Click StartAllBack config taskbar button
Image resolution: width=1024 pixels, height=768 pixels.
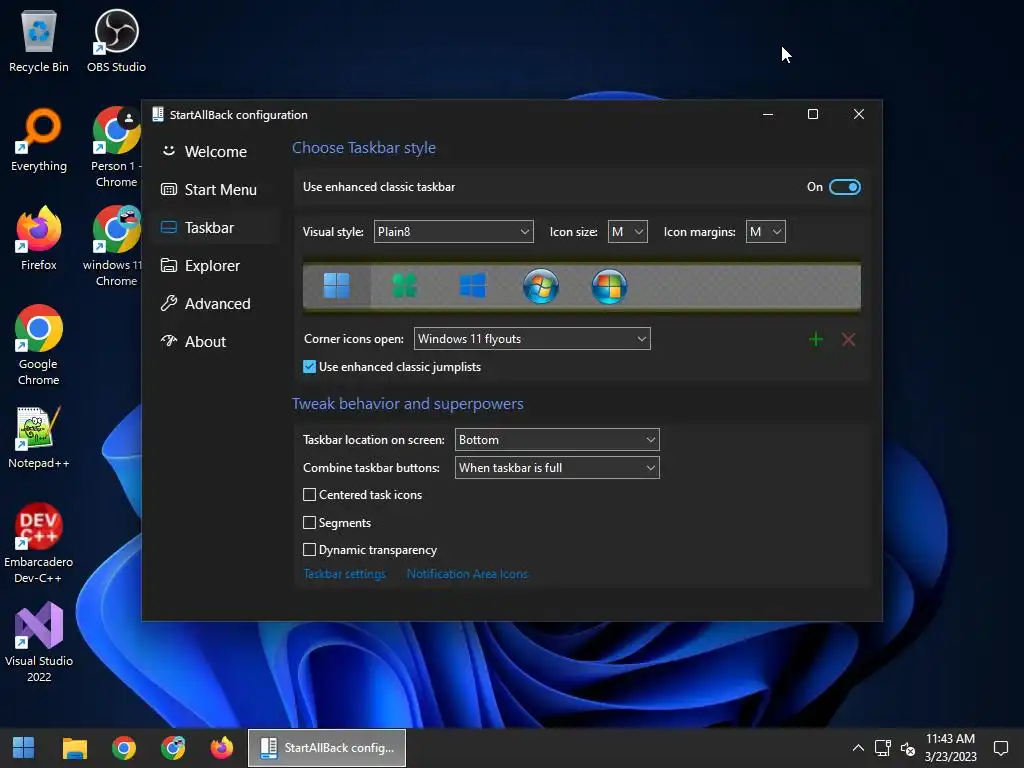pyautogui.click(x=327, y=748)
